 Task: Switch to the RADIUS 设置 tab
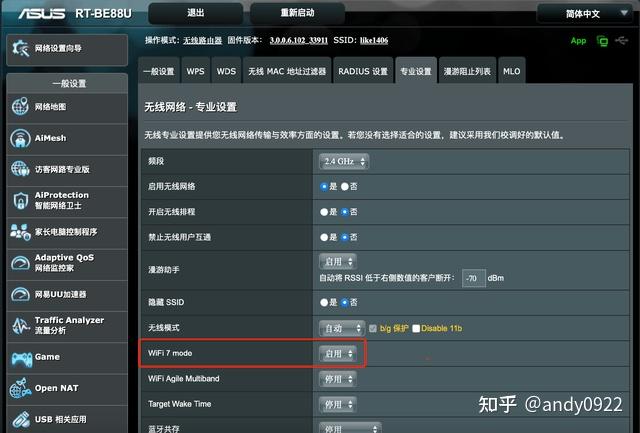click(x=363, y=71)
